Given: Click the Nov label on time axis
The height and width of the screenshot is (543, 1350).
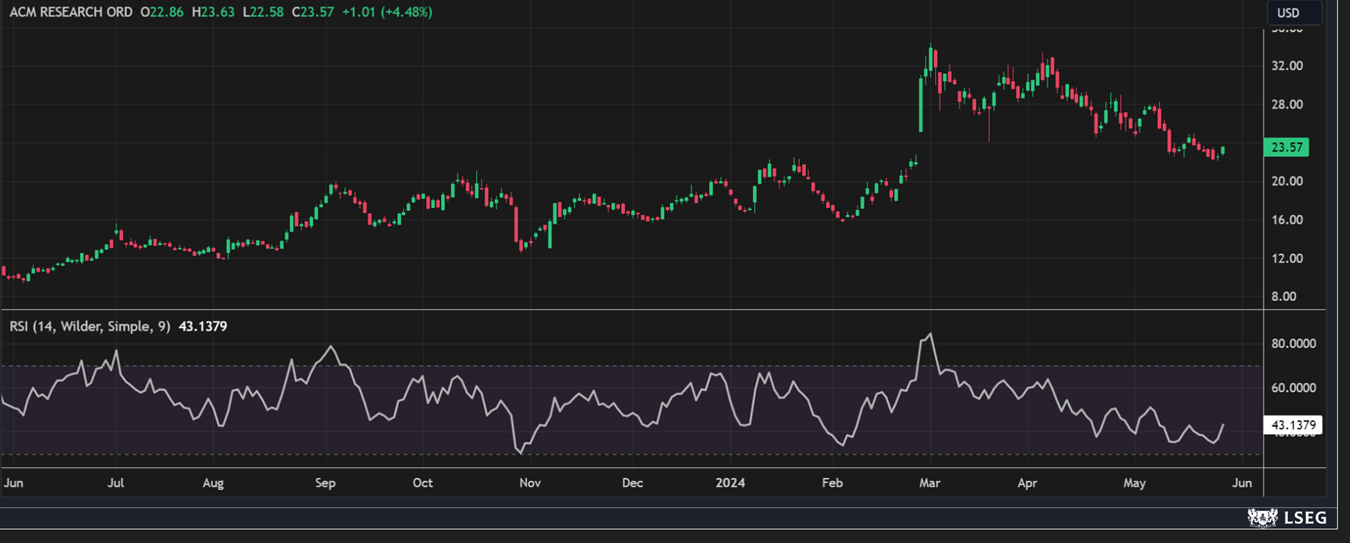Looking at the screenshot, I should (529, 482).
